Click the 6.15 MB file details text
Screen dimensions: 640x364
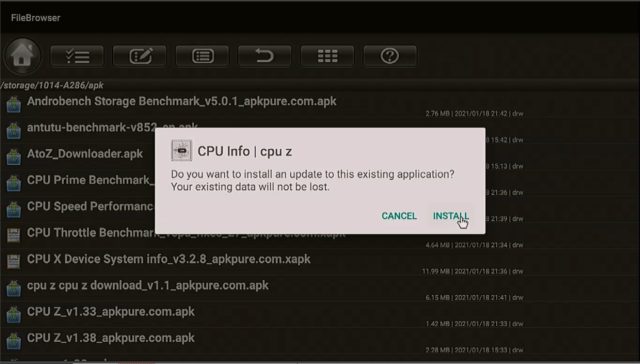(474, 297)
